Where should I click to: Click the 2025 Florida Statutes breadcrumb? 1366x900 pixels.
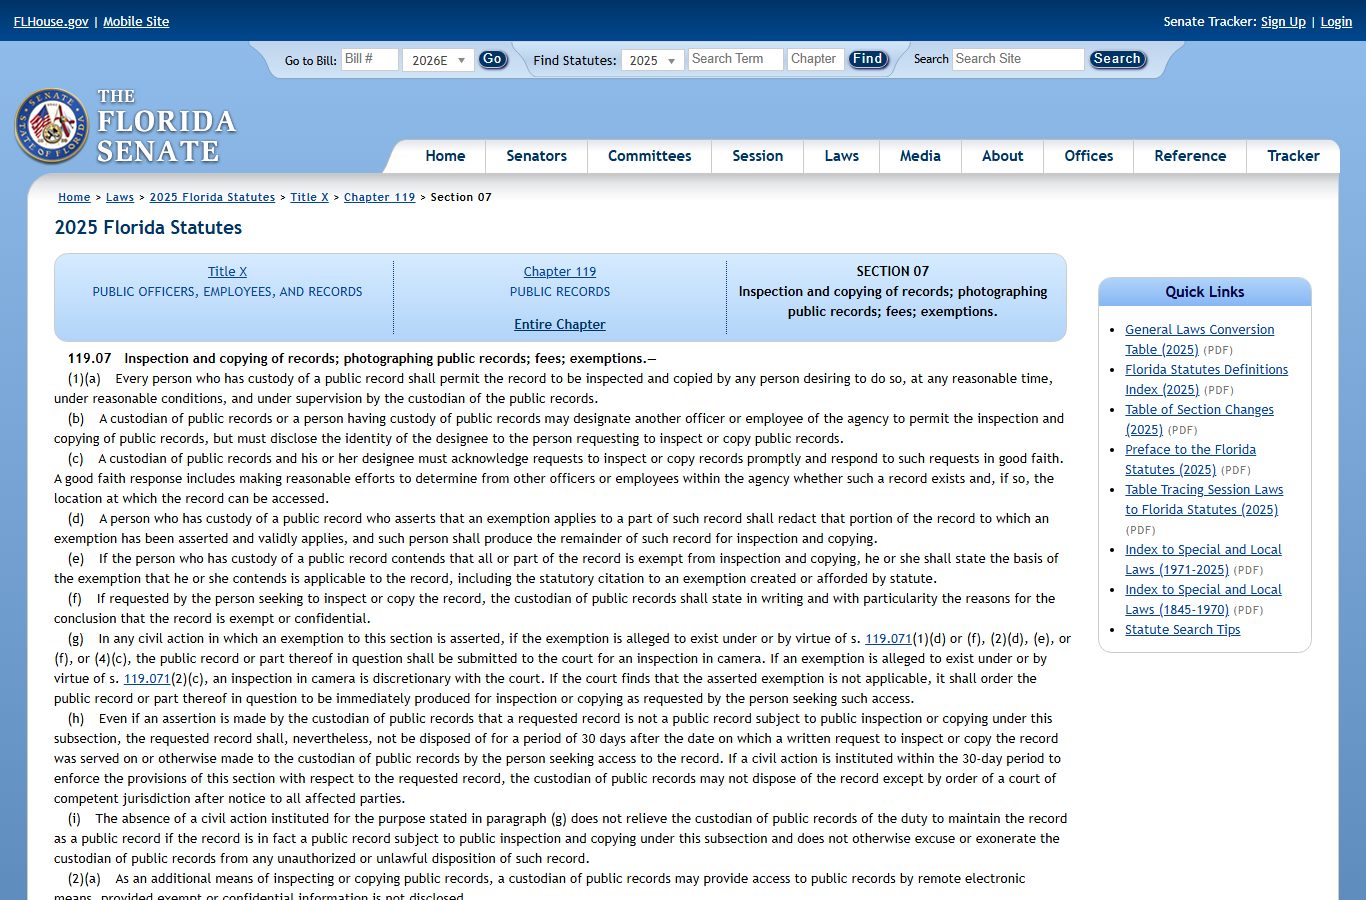tap(212, 198)
